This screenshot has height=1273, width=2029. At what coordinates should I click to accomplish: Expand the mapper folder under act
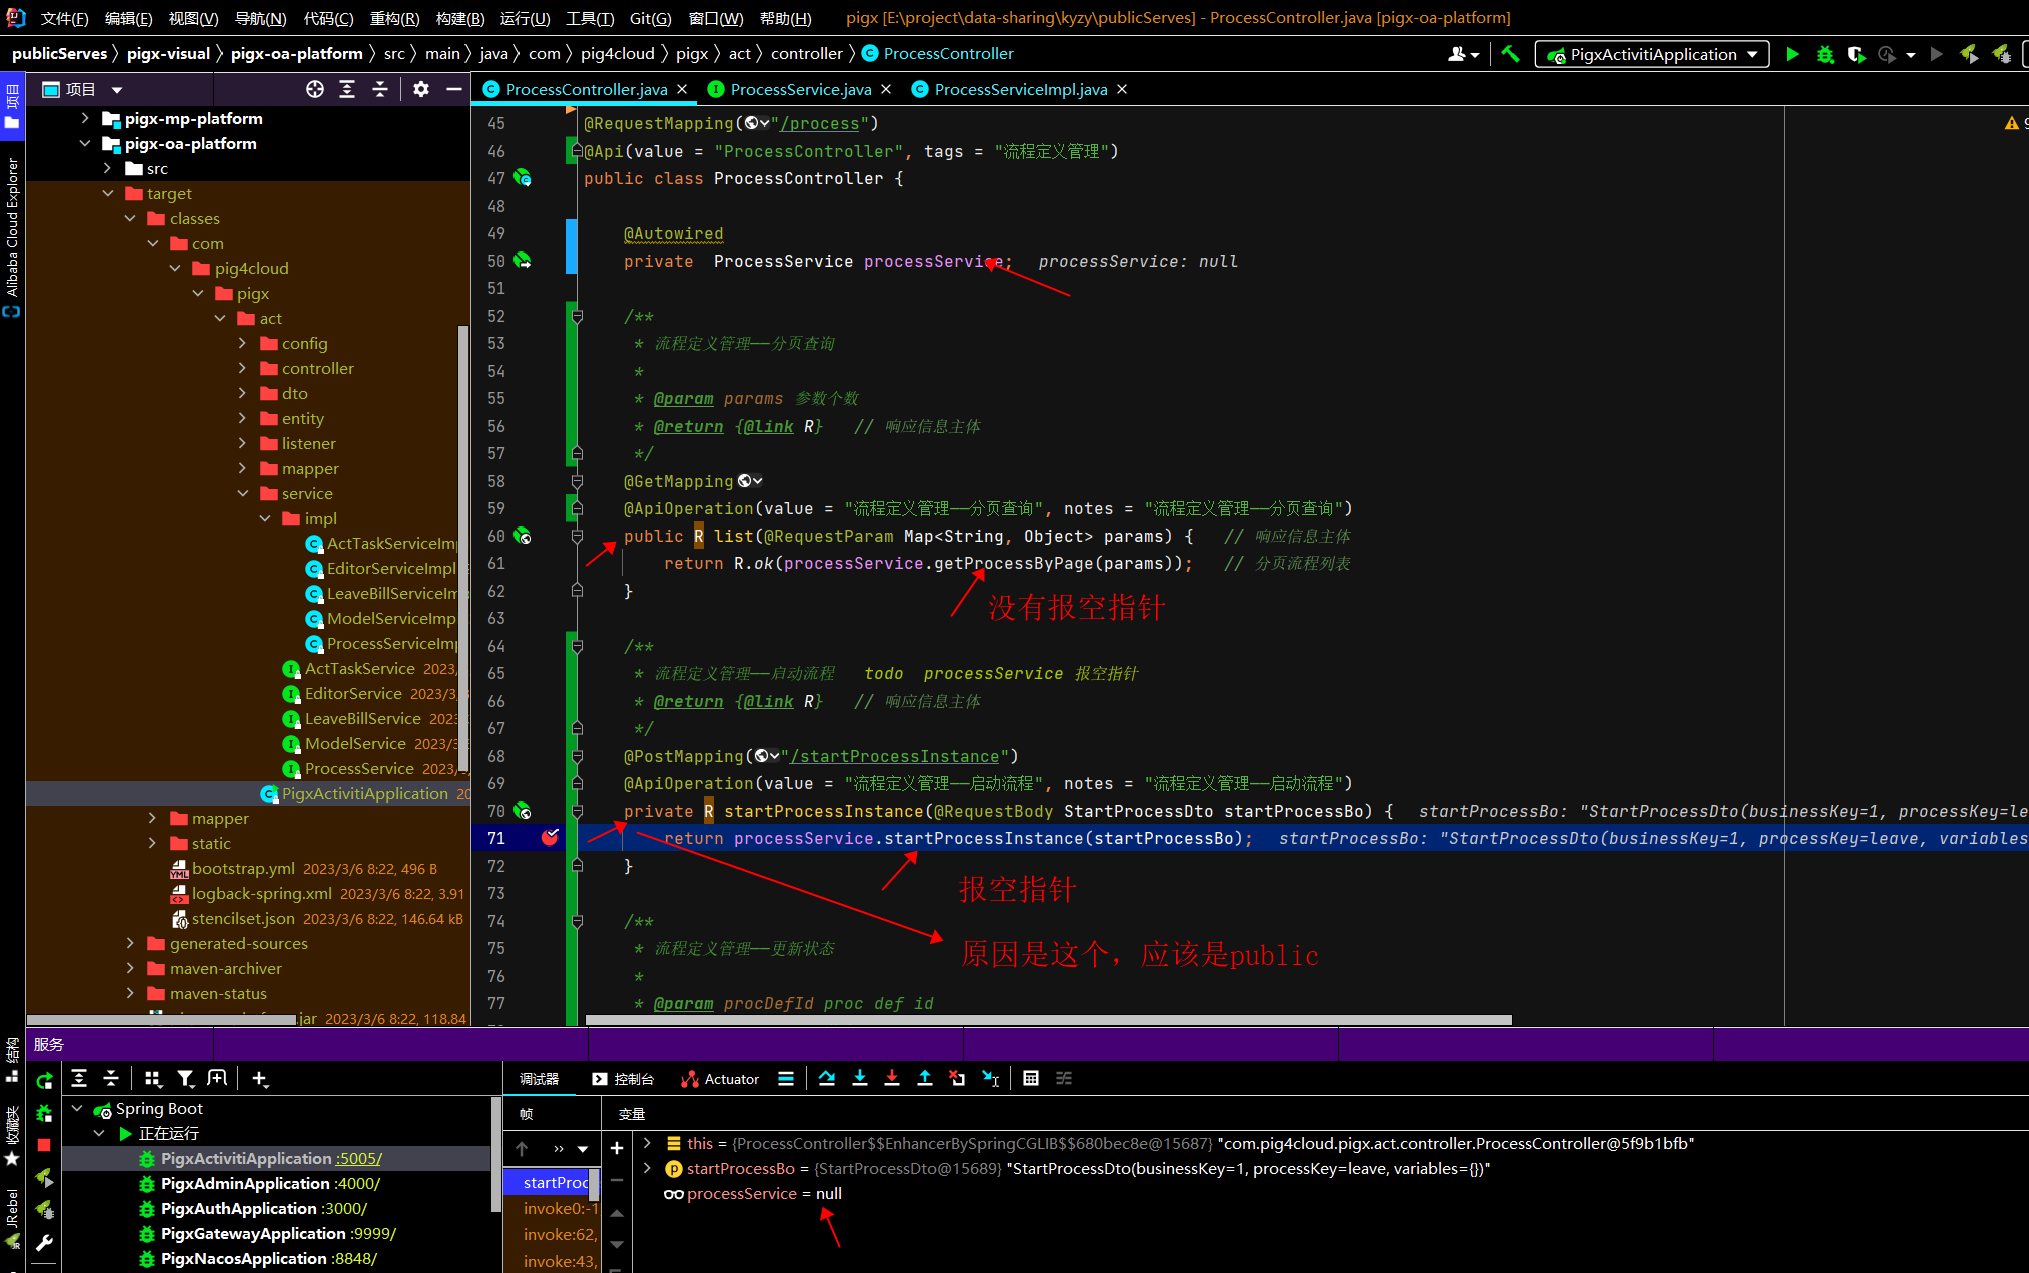click(x=243, y=468)
